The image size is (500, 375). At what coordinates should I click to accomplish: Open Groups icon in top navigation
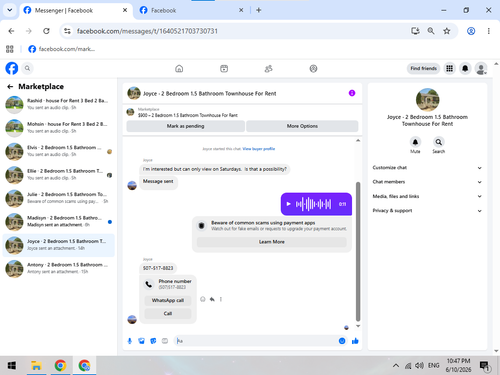(x=313, y=69)
